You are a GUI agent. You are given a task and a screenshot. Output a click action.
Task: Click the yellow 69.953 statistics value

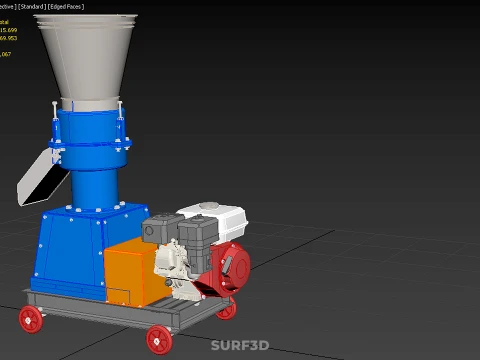(8, 38)
